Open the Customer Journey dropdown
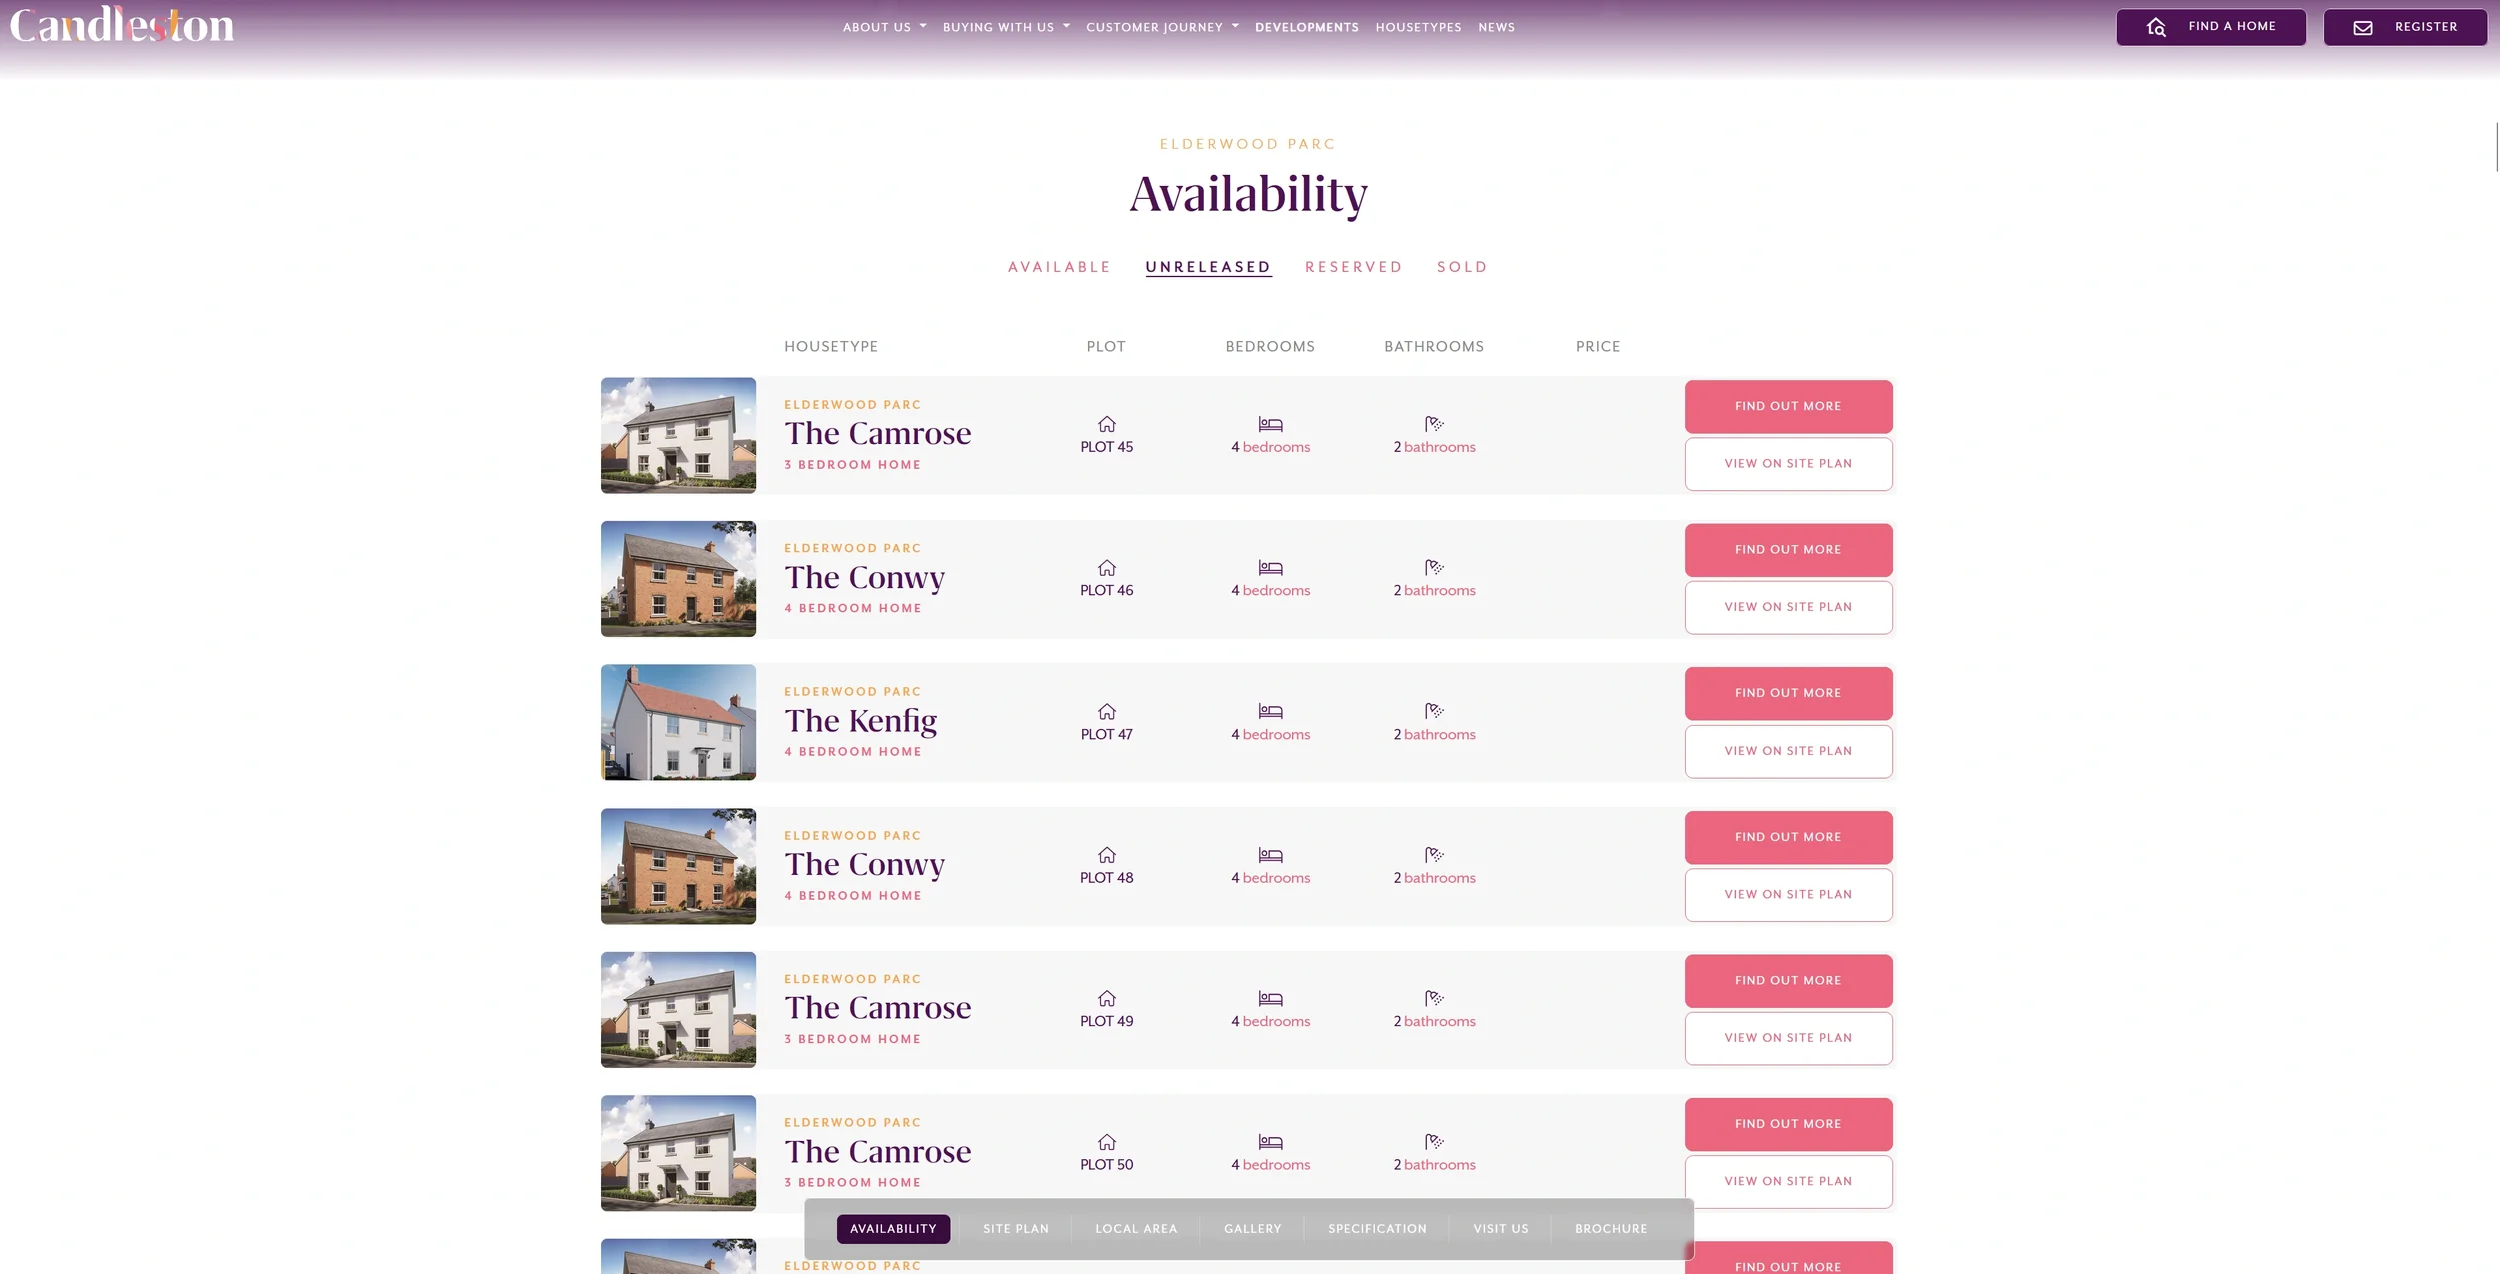Screen dimensions: 2500x1274 [x=1161, y=27]
